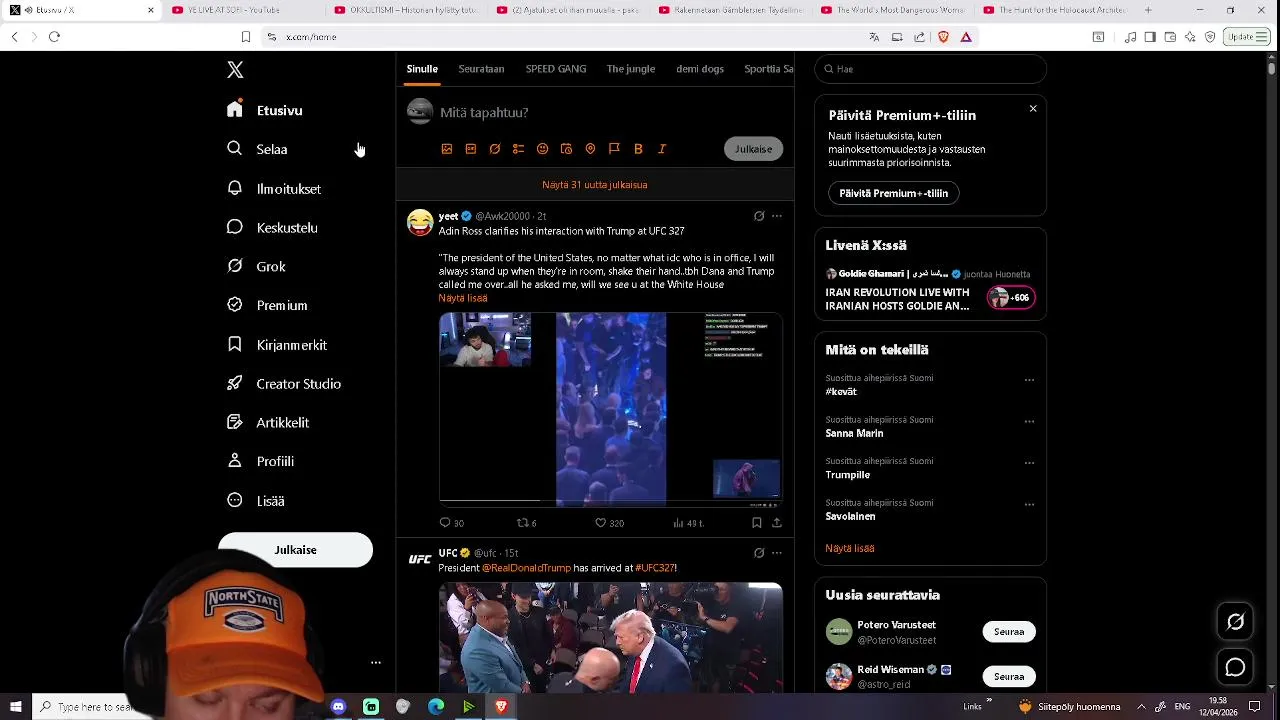This screenshot has width=1280, height=720.
Task: Click Grok icon on yeet's post
Action: pyautogui.click(x=759, y=216)
